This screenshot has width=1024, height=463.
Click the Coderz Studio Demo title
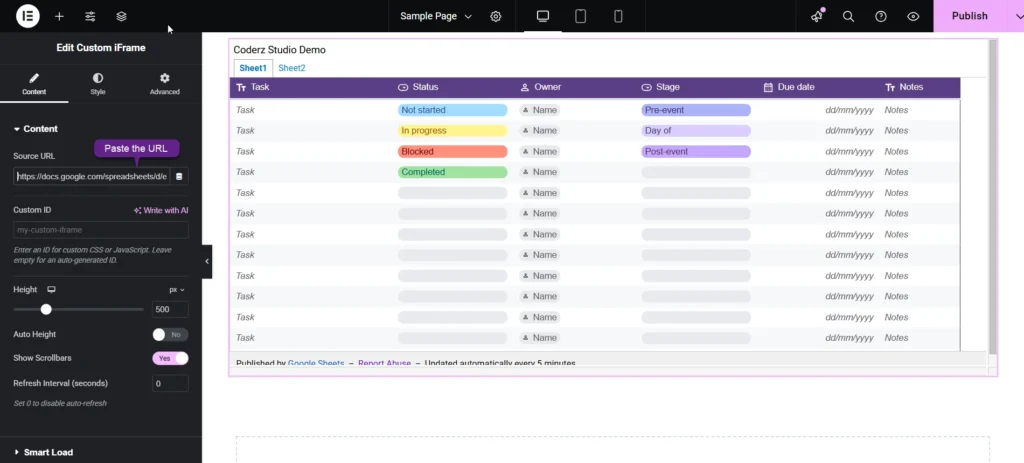tap(280, 50)
